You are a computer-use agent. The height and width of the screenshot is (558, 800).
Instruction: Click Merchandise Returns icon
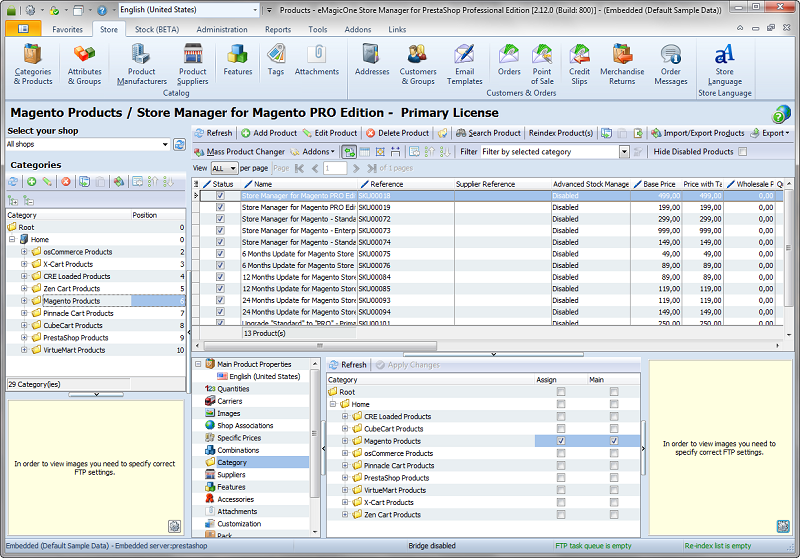tap(622, 62)
